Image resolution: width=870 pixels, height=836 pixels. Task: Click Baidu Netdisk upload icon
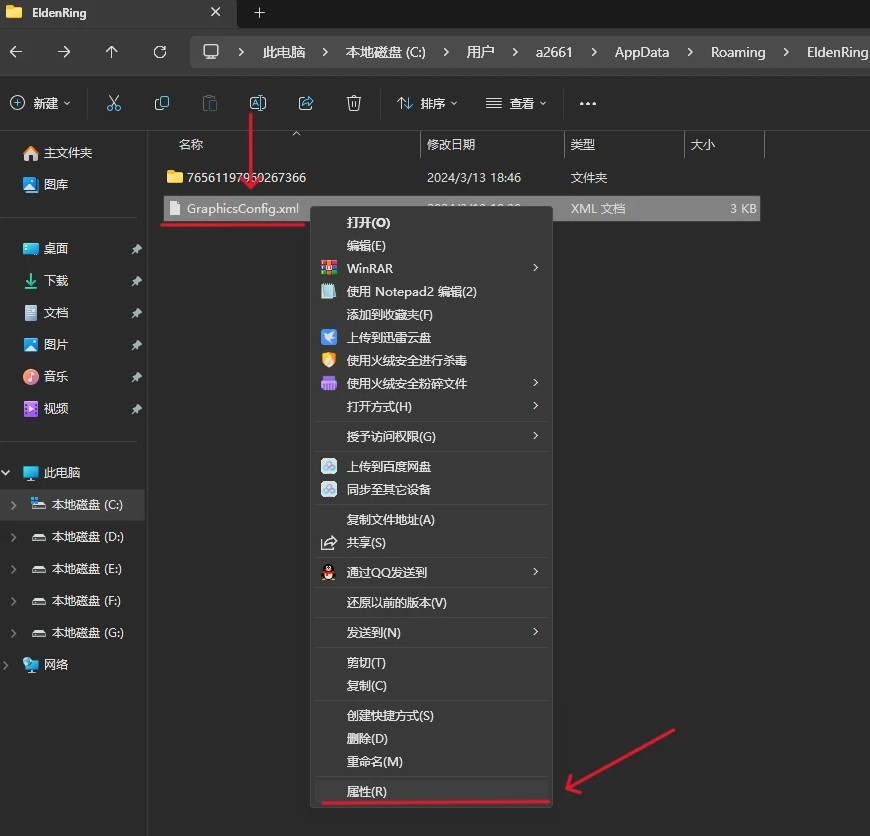328,467
